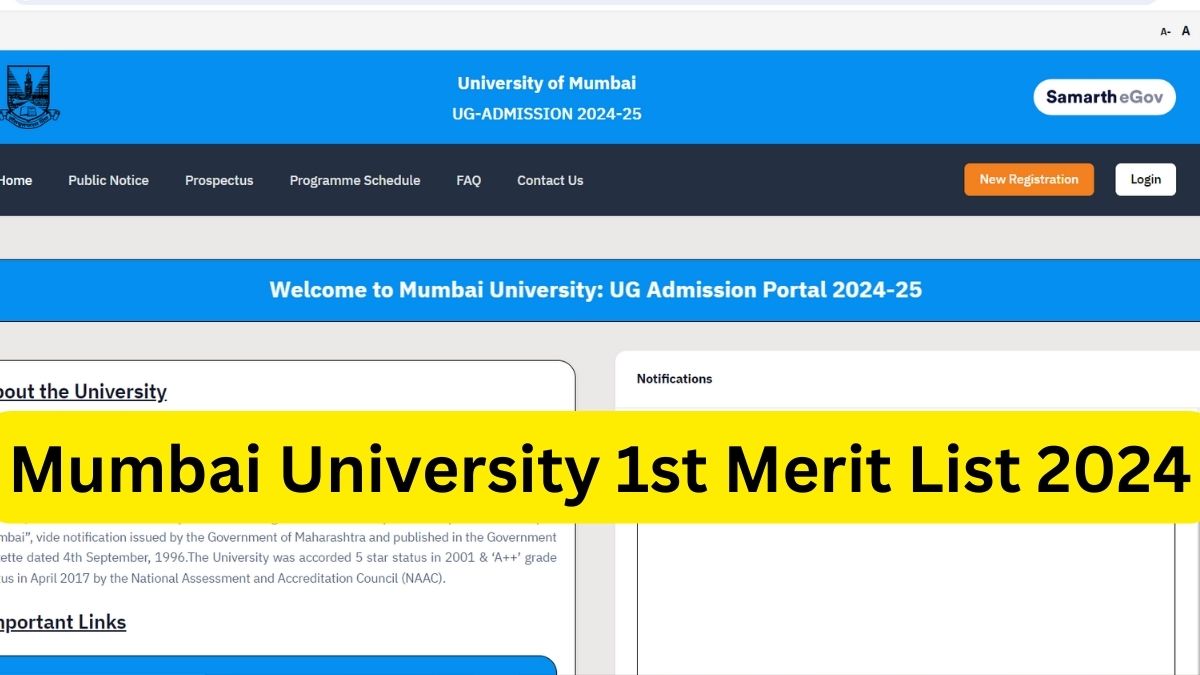The image size is (1200, 675).
Task: Click the University of Mumbai crest logo
Action: click(29, 96)
